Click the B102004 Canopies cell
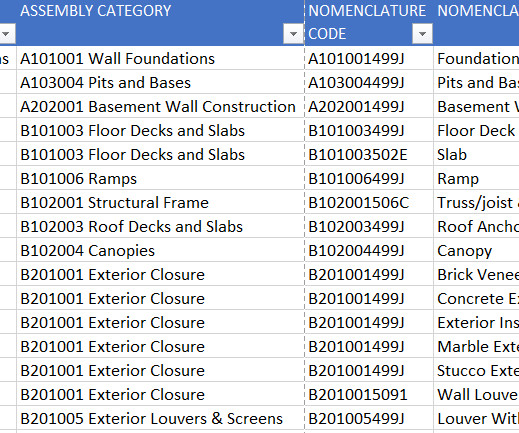The image size is (519, 433). tap(160, 250)
